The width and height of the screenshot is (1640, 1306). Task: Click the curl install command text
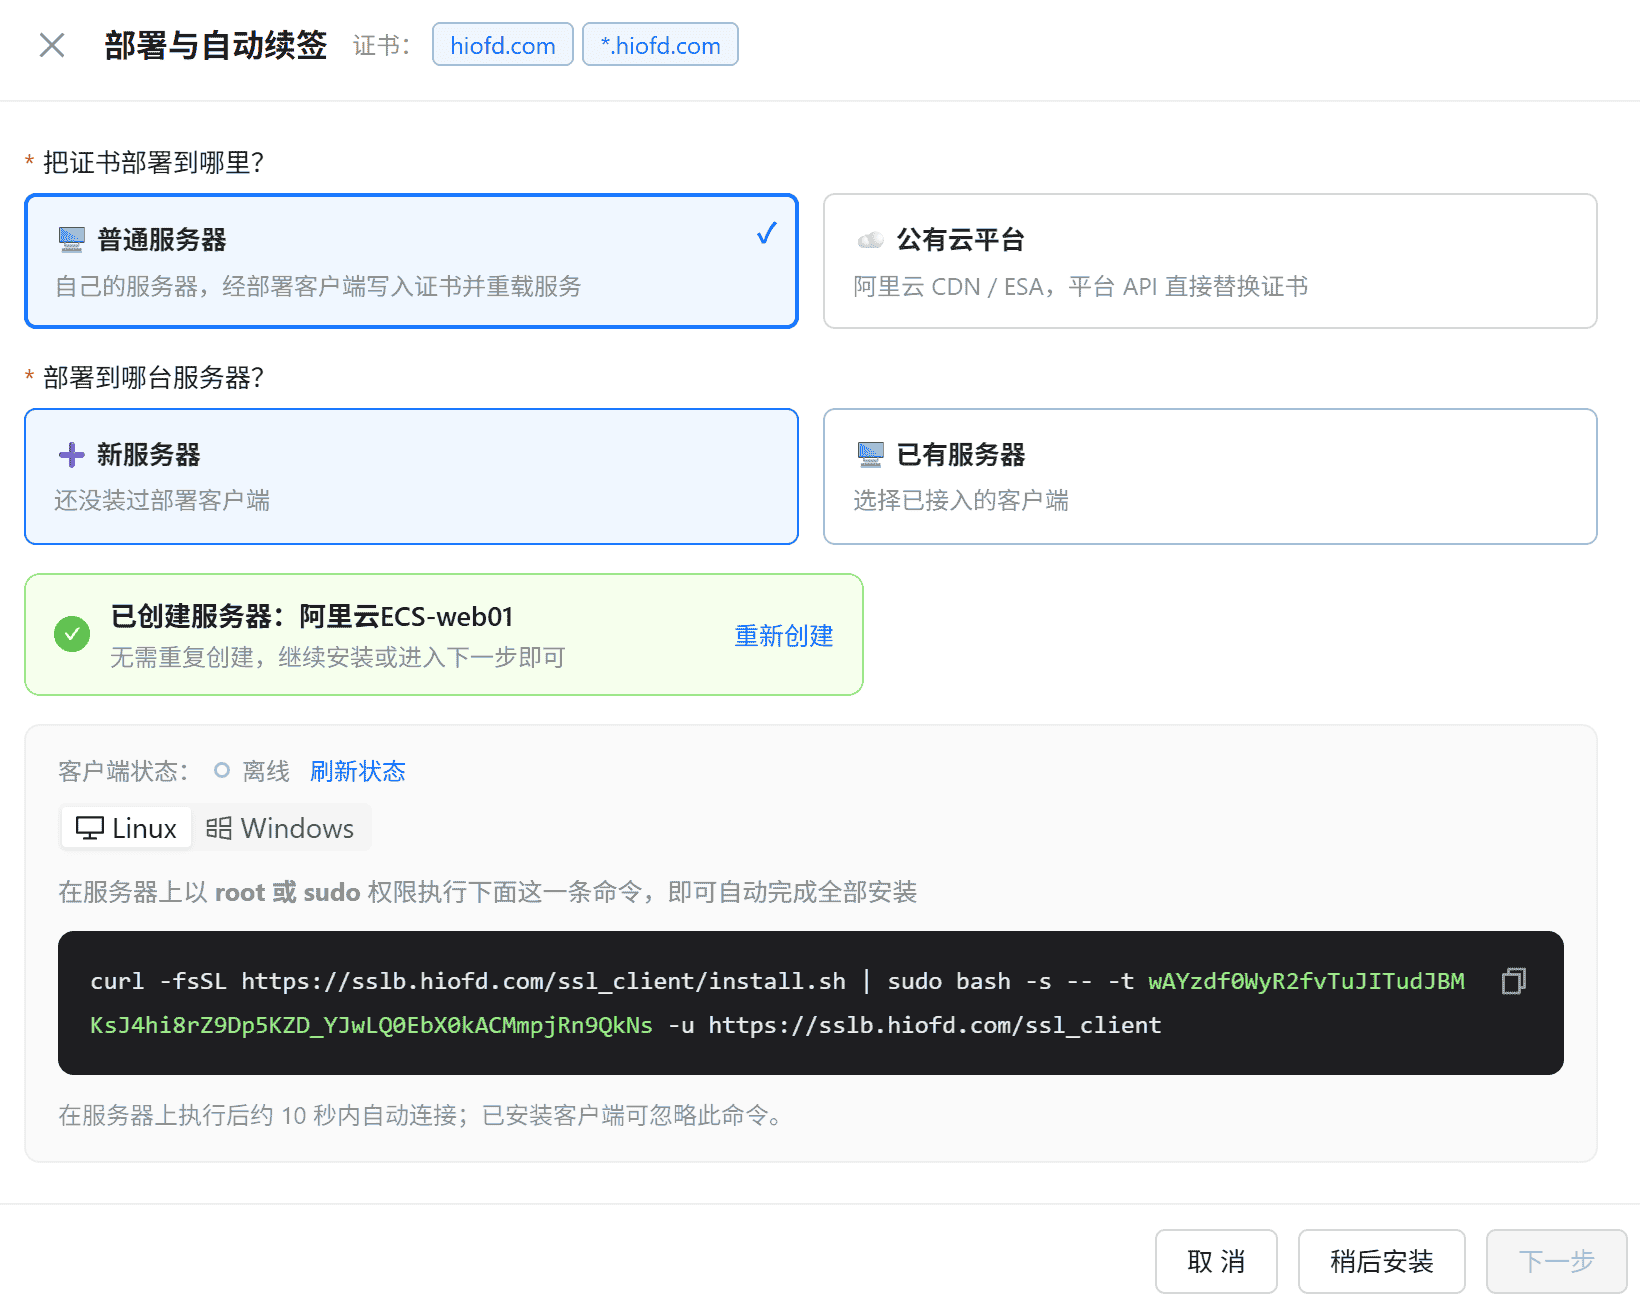(777, 1003)
